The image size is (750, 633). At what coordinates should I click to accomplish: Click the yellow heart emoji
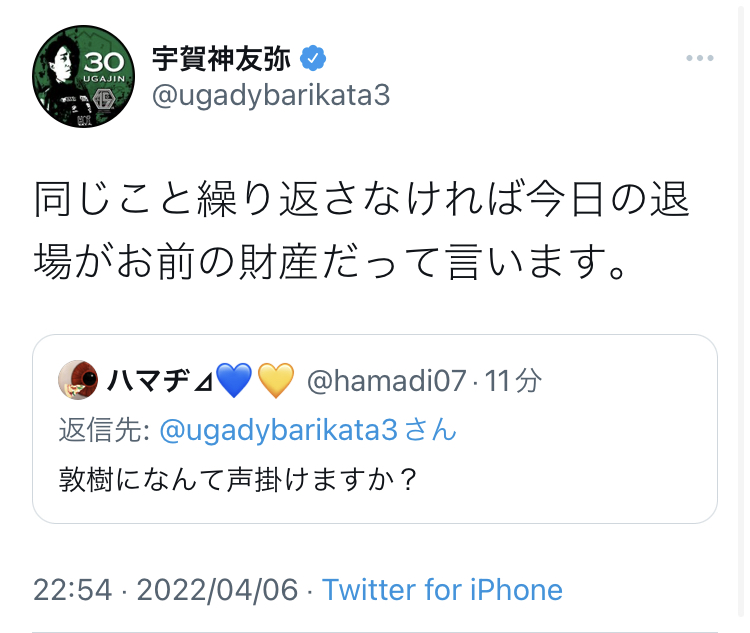(x=276, y=380)
